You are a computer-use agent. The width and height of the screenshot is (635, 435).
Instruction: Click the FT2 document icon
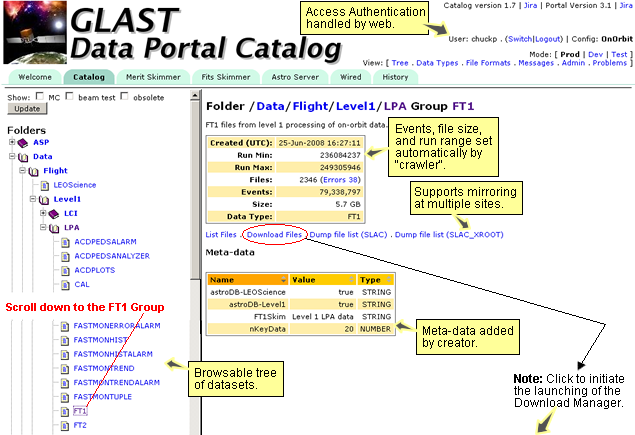coord(65,426)
